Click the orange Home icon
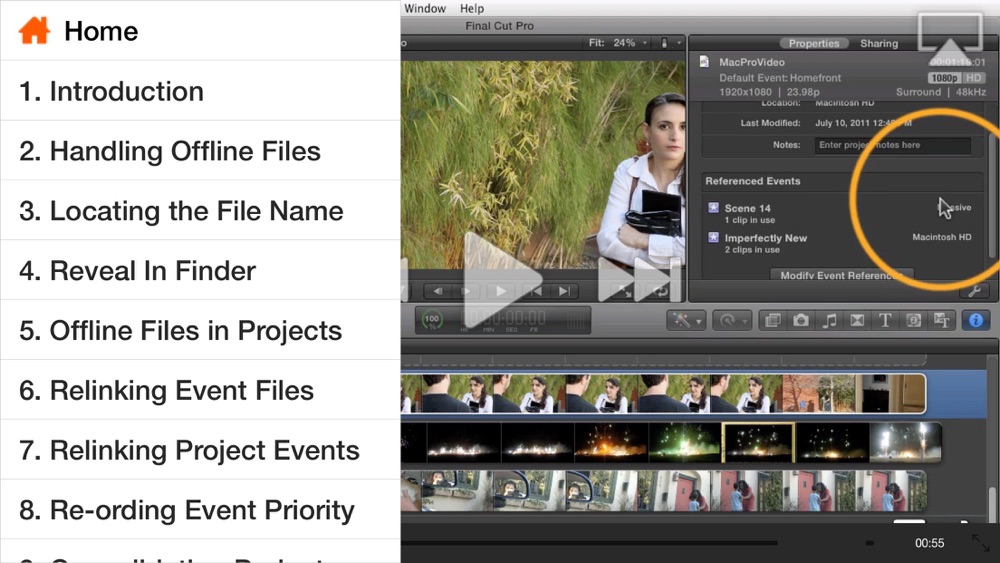Image resolution: width=1000 pixels, height=563 pixels. 34,31
